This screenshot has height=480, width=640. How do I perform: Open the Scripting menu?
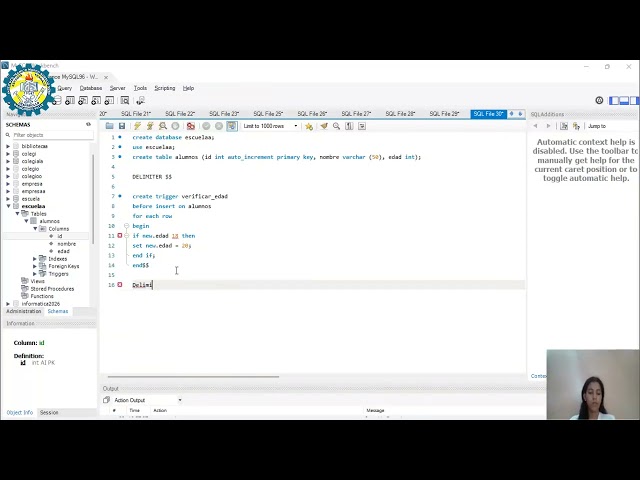164,88
